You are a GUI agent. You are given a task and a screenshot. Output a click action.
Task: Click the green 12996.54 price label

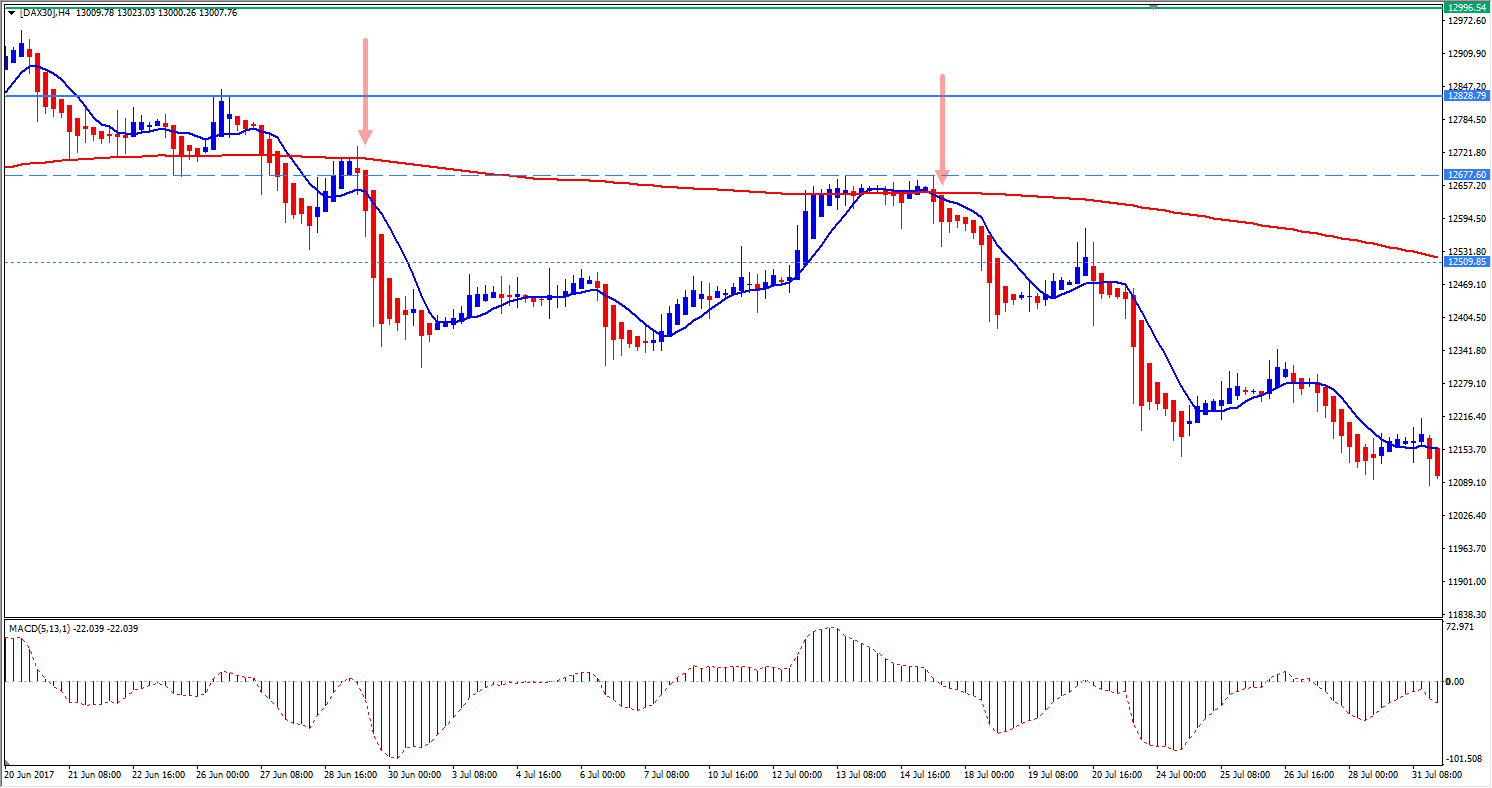pyautogui.click(x=1465, y=6)
